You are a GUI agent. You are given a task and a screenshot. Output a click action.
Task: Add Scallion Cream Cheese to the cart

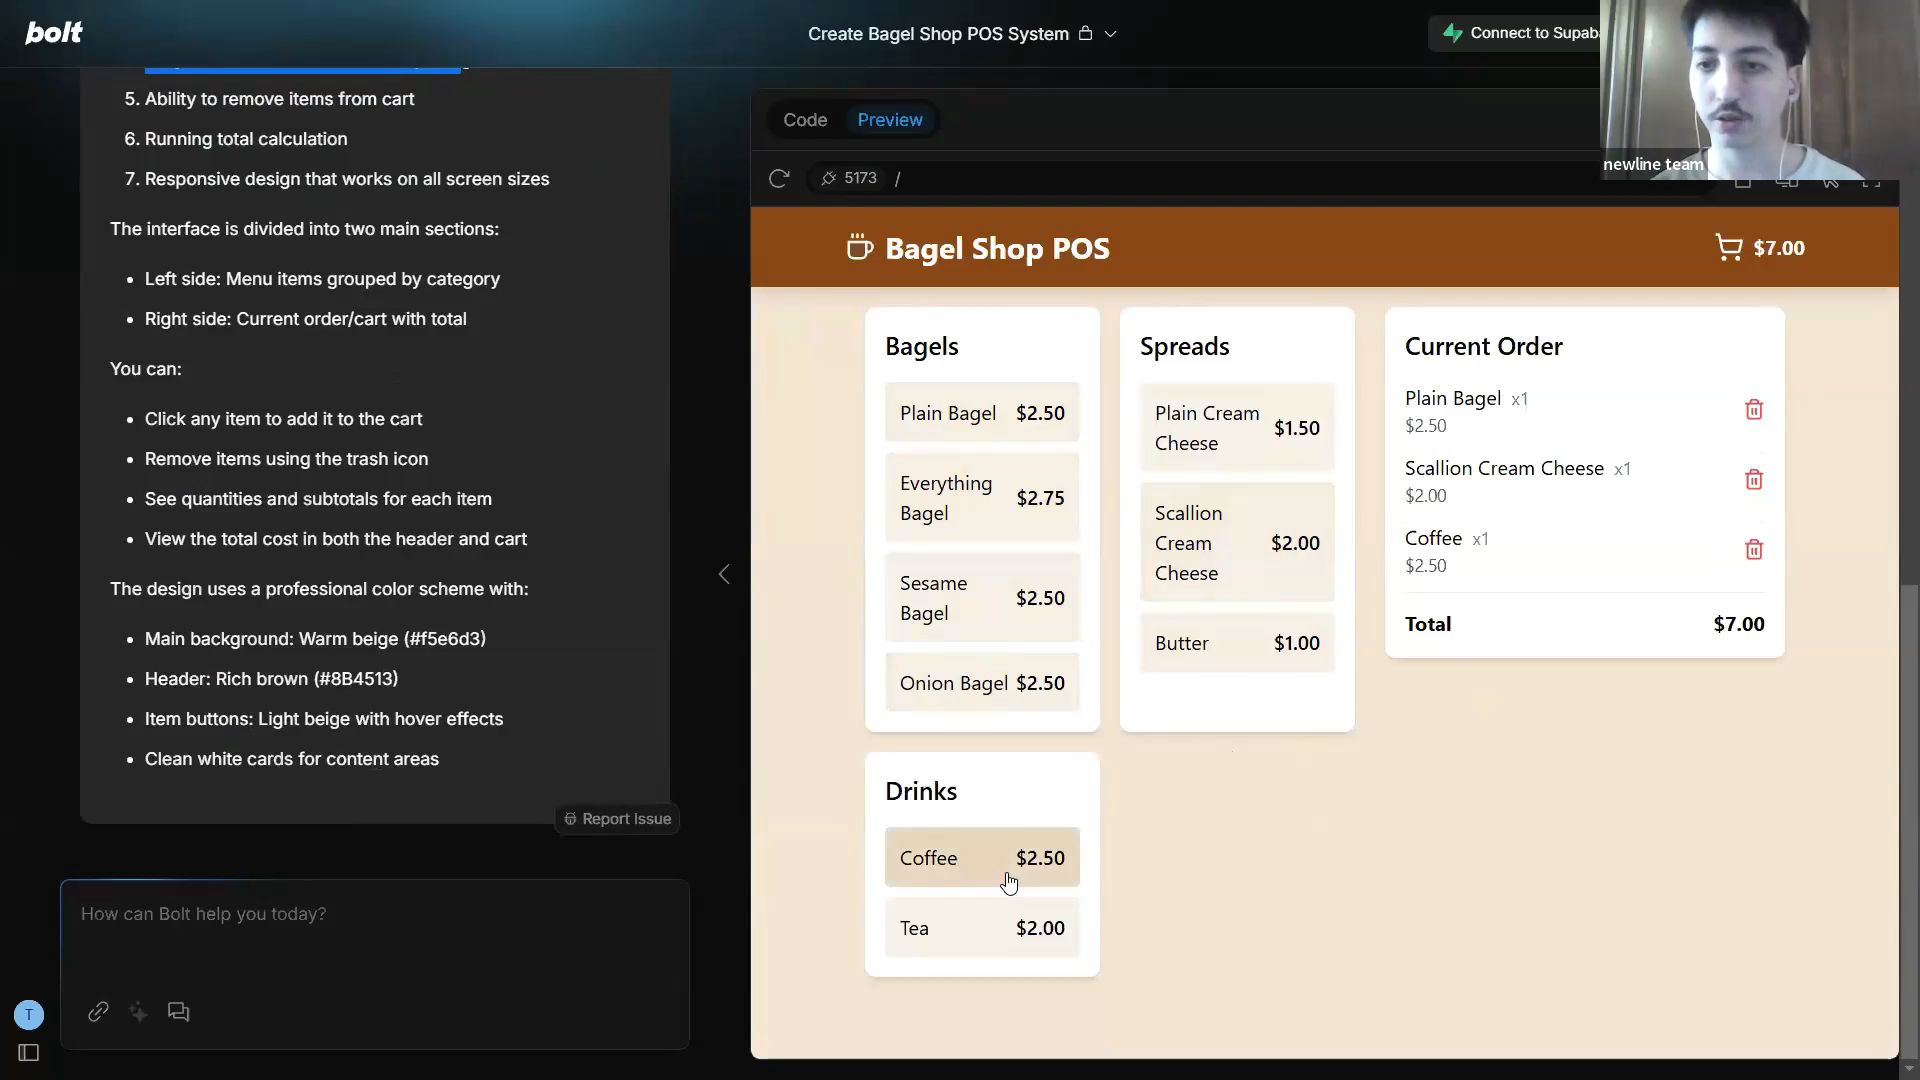[1237, 543]
